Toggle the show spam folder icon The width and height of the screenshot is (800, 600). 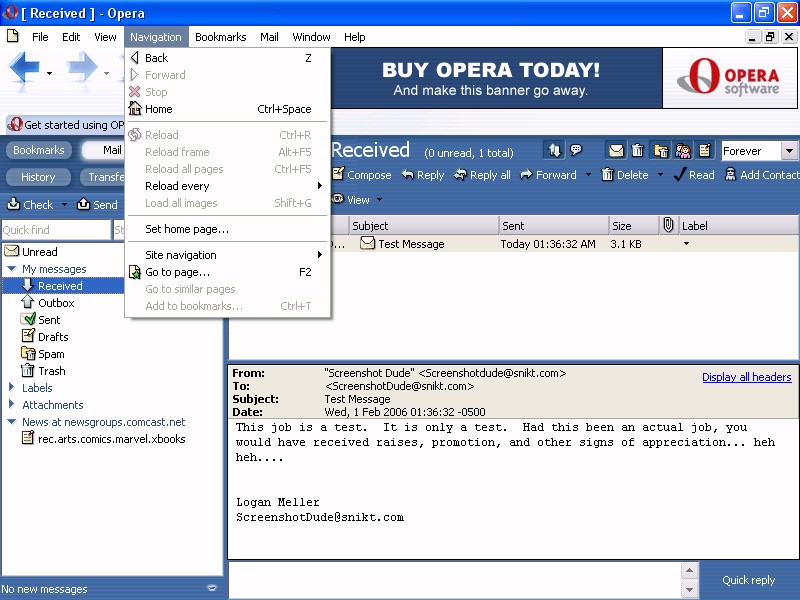(x=661, y=151)
